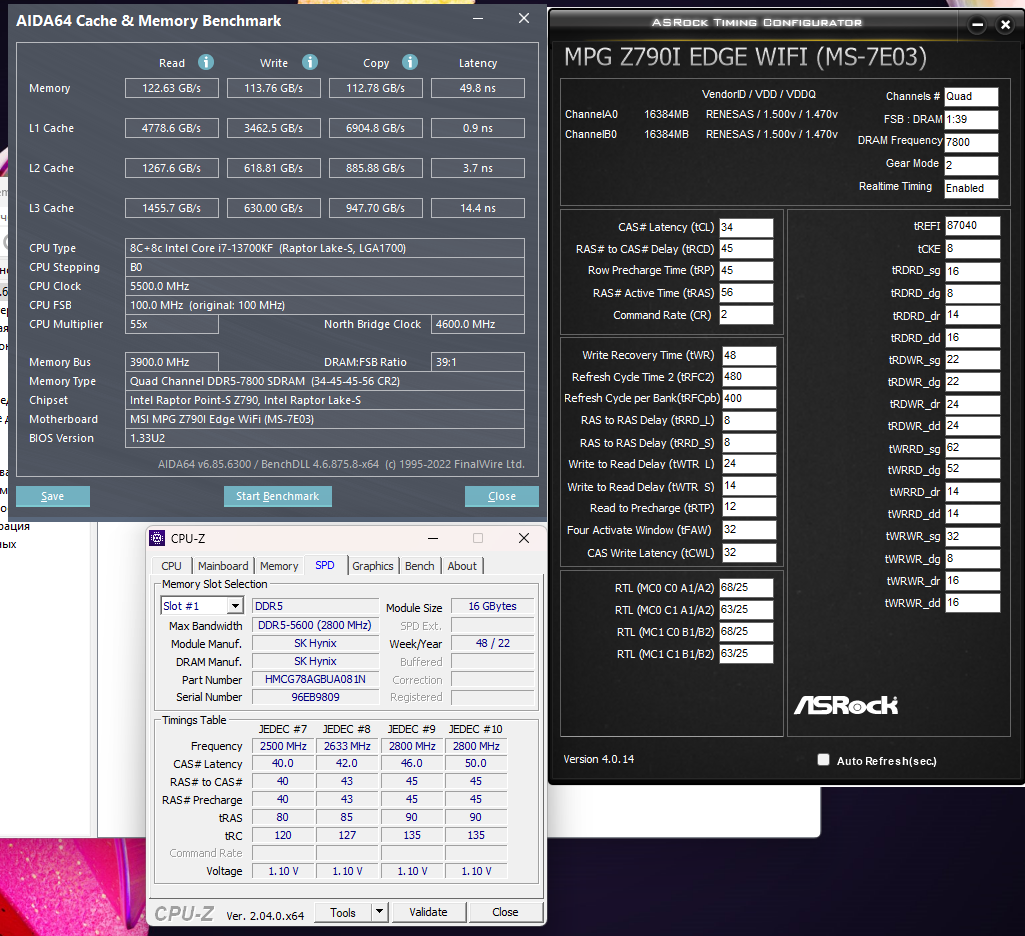This screenshot has height=936, width=1025.
Task: Open the Slot #1 memory slot dropdown
Action: click(x=235, y=606)
